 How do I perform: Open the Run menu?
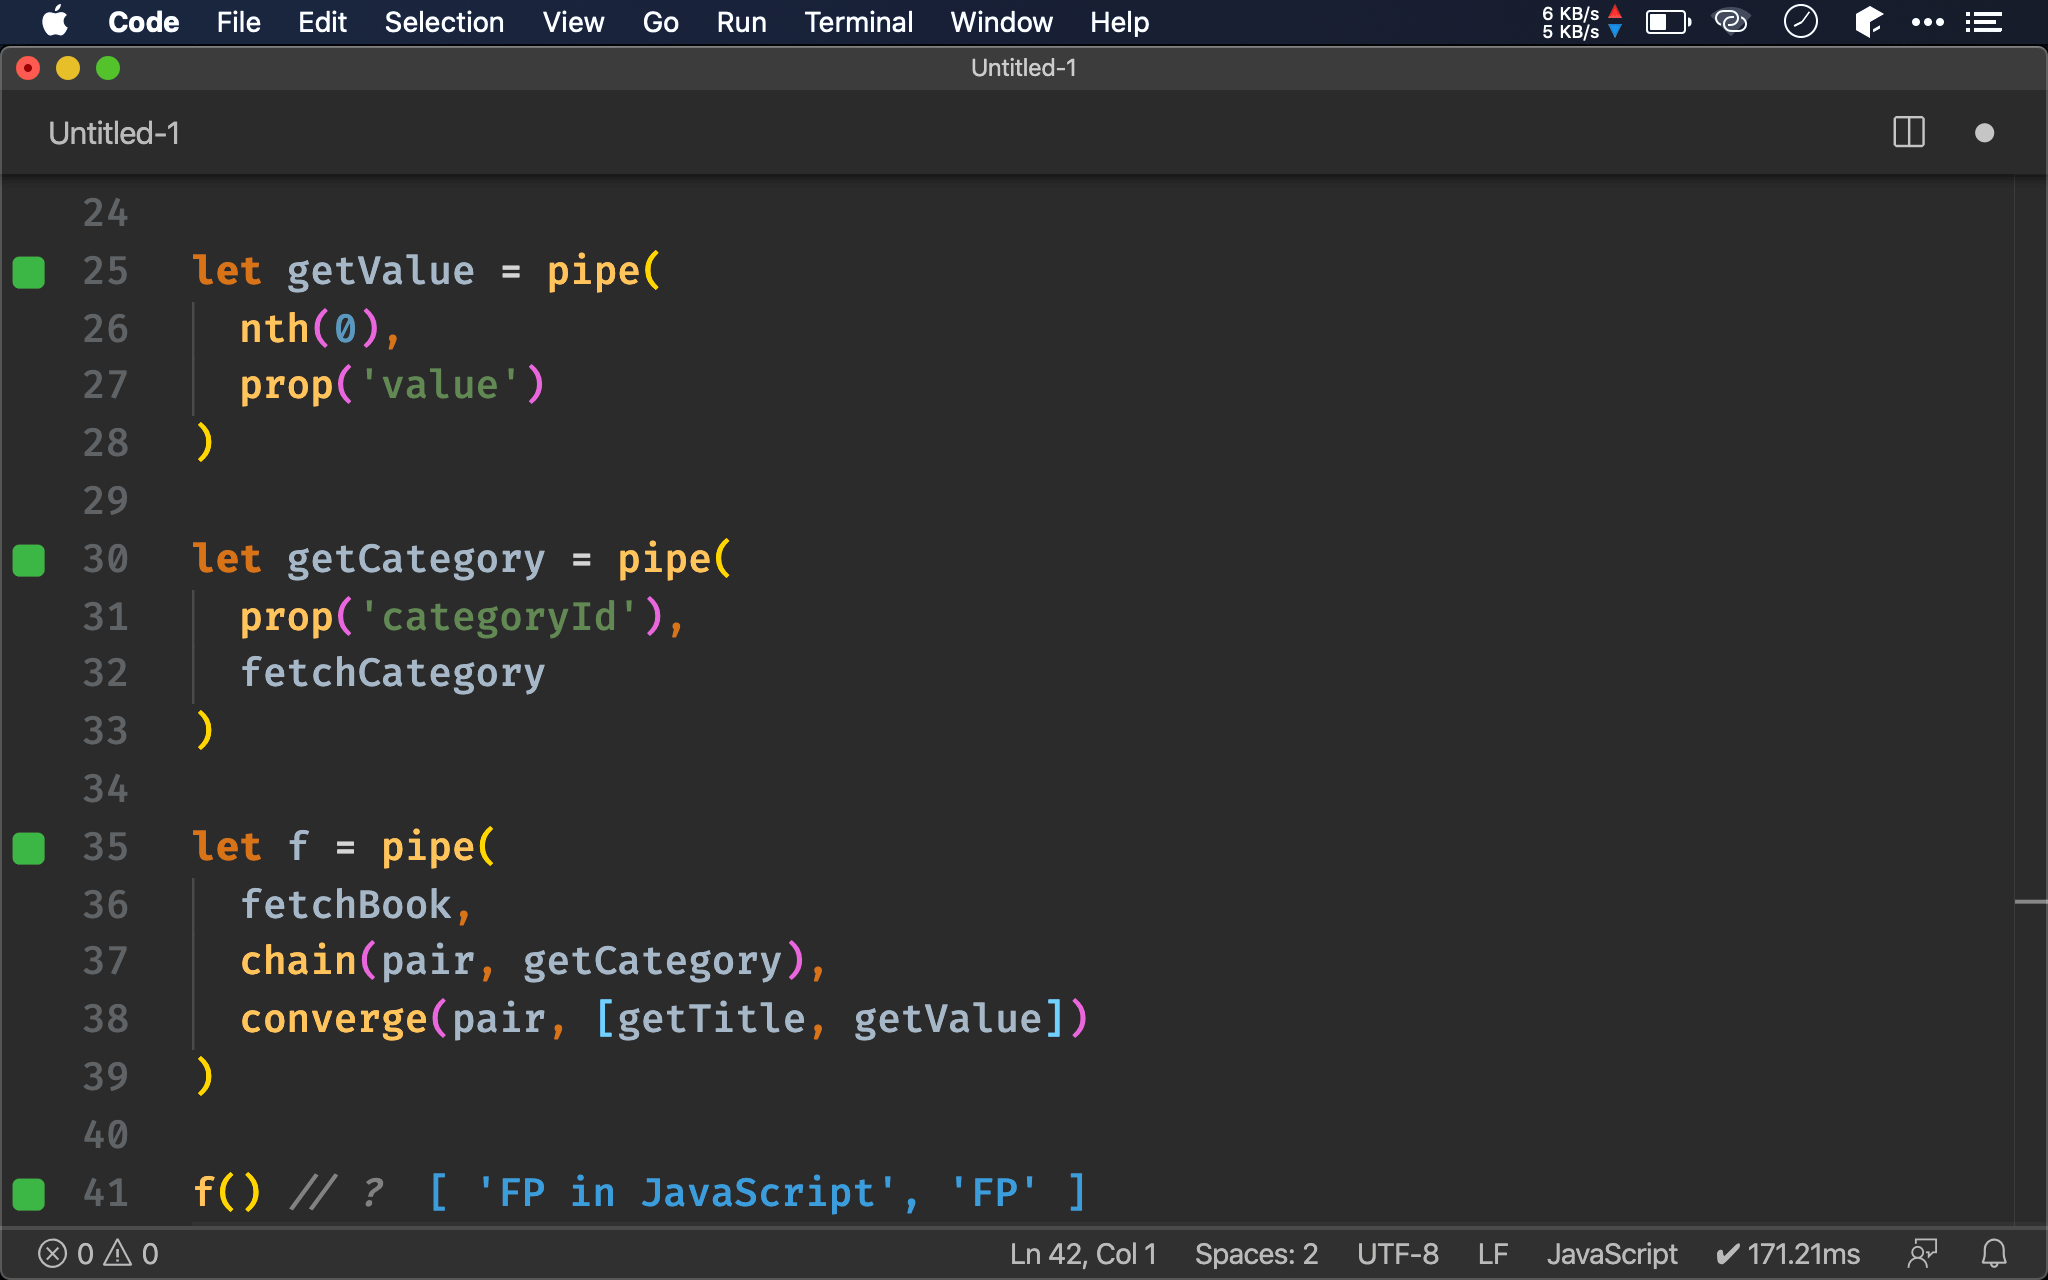click(741, 22)
